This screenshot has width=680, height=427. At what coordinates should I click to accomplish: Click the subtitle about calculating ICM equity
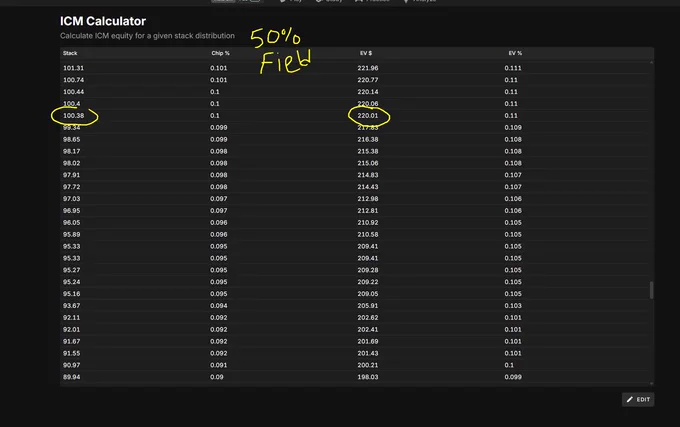147,36
